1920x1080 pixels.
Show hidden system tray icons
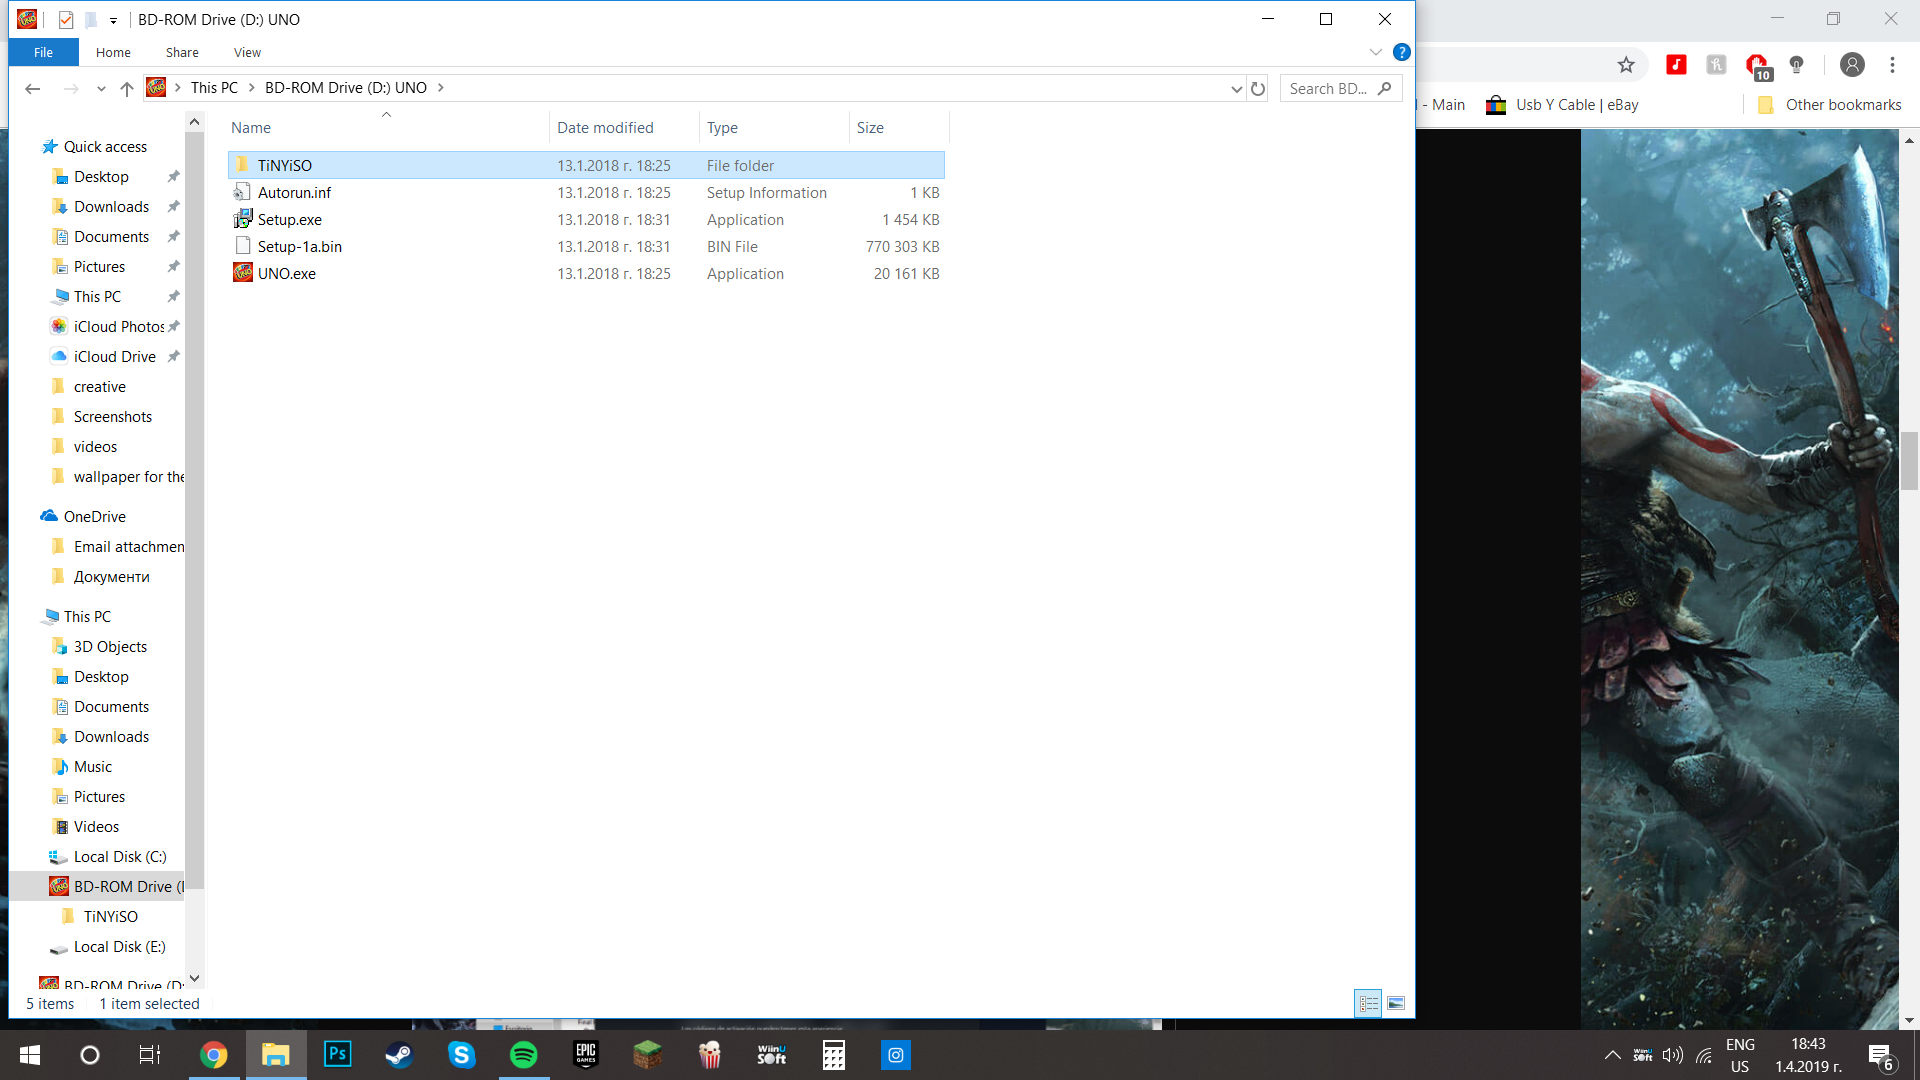(1612, 1055)
